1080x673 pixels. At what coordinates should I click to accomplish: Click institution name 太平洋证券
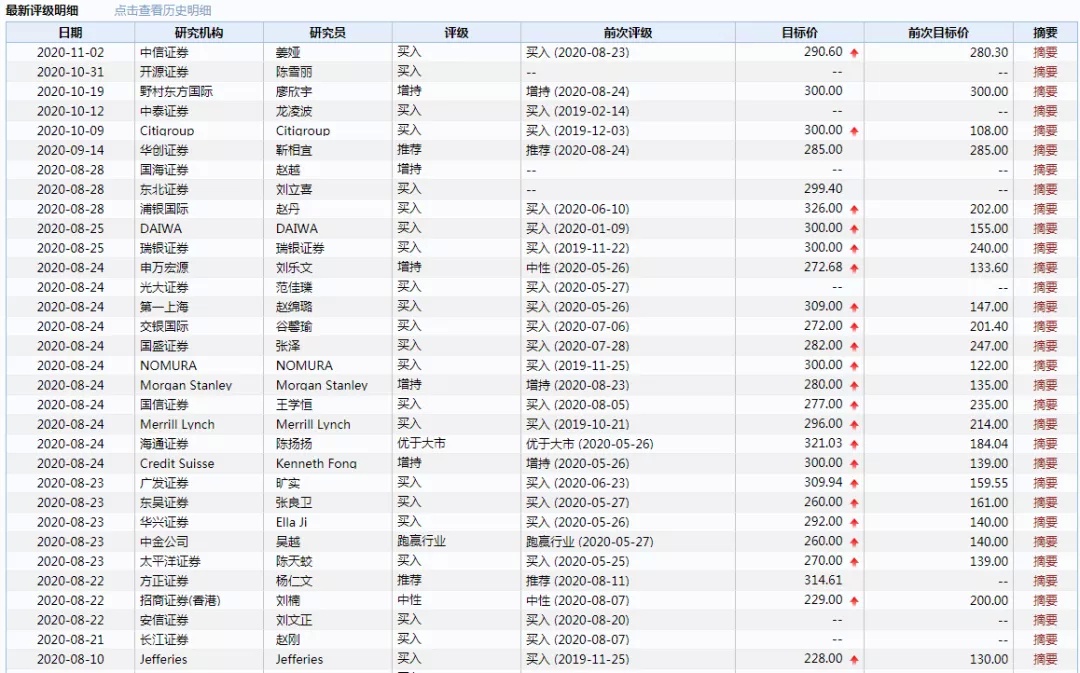tap(170, 561)
